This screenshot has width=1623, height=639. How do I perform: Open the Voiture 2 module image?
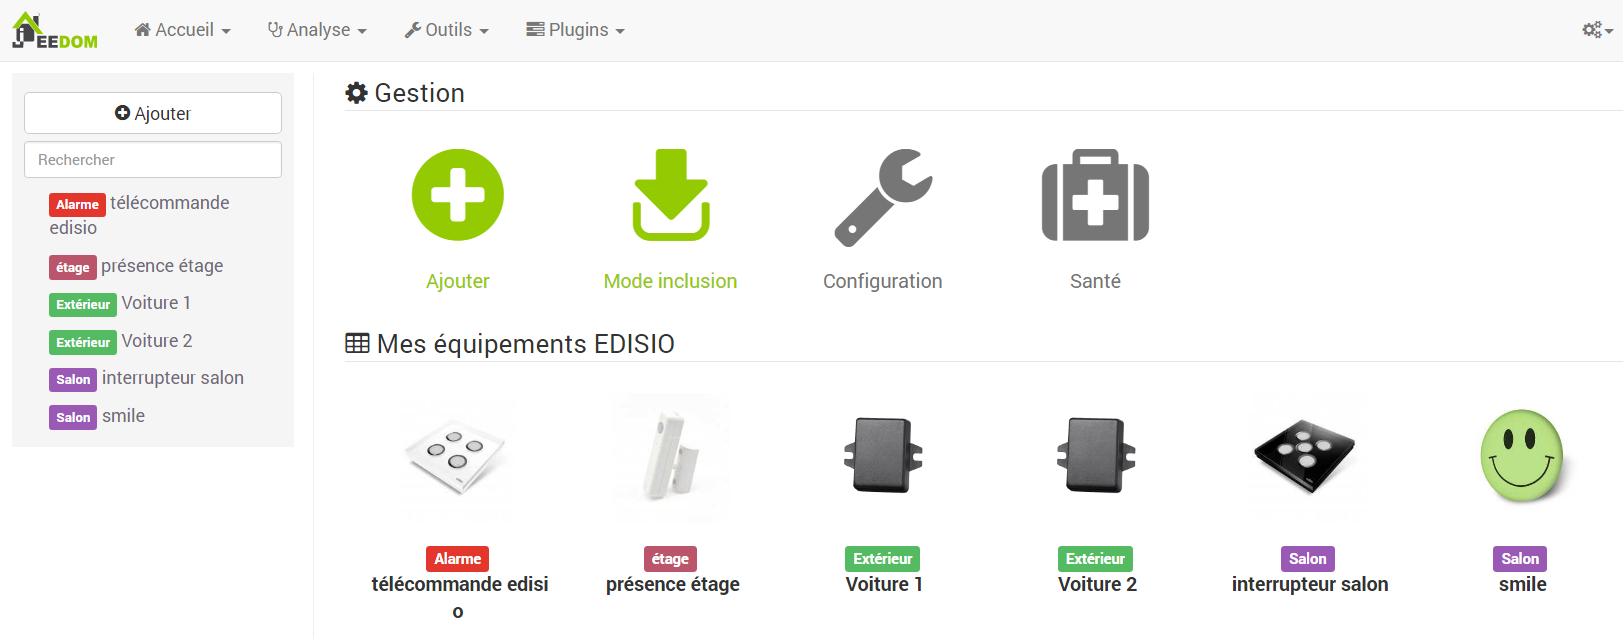click(1096, 456)
